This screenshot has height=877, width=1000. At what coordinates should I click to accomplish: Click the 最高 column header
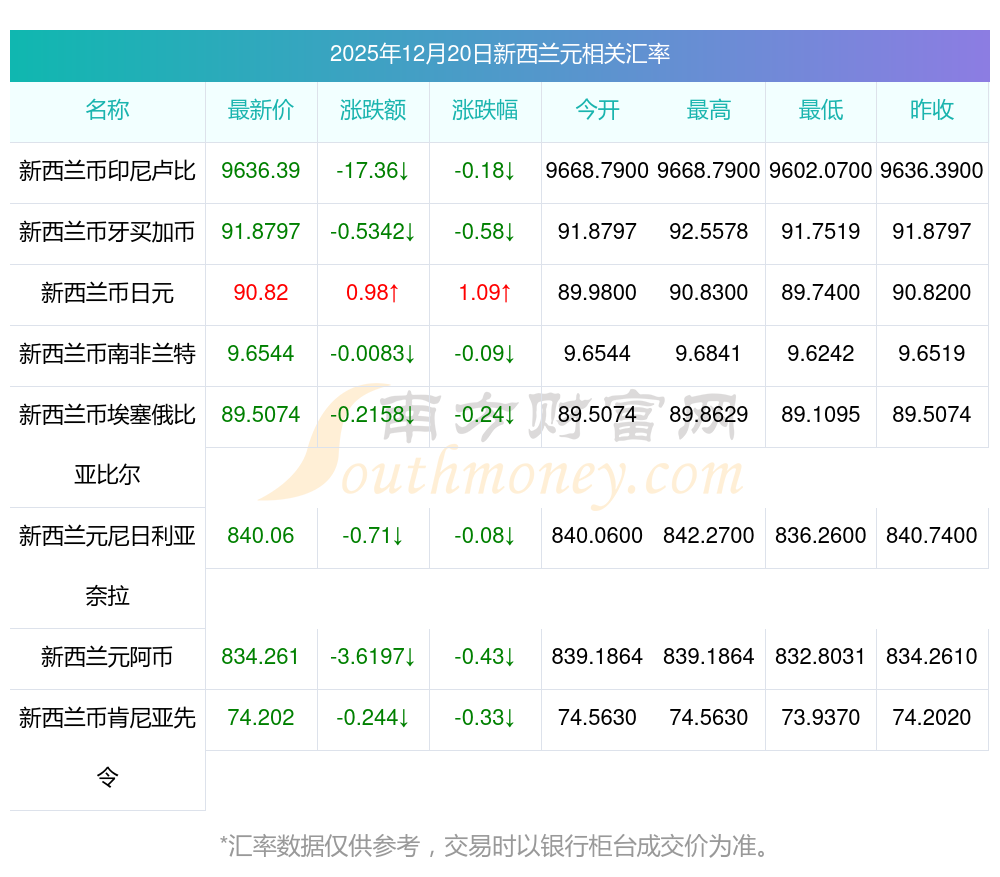click(x=709, y=111)
